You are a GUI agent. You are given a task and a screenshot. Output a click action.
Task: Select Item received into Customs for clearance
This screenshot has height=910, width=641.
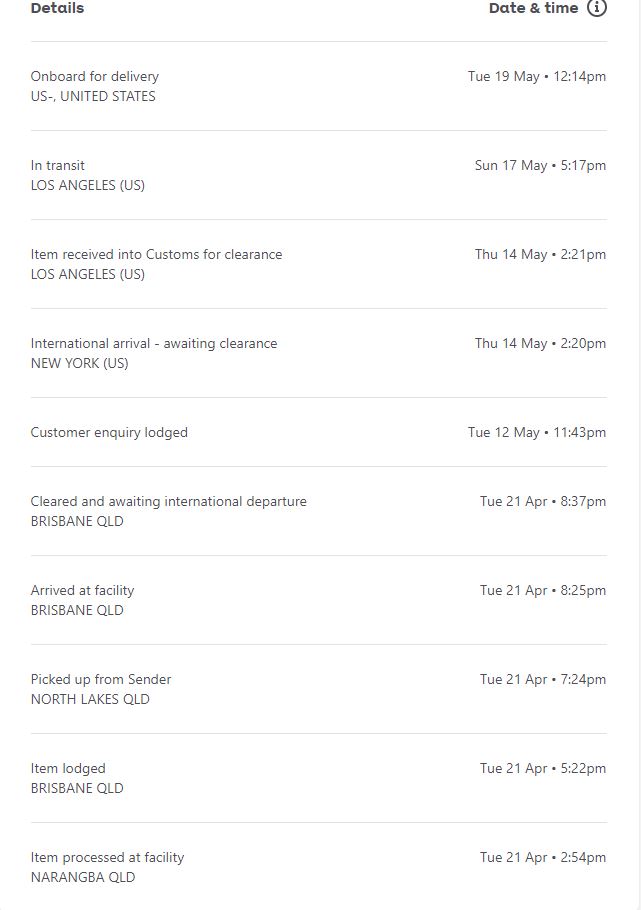pos(156,254)
